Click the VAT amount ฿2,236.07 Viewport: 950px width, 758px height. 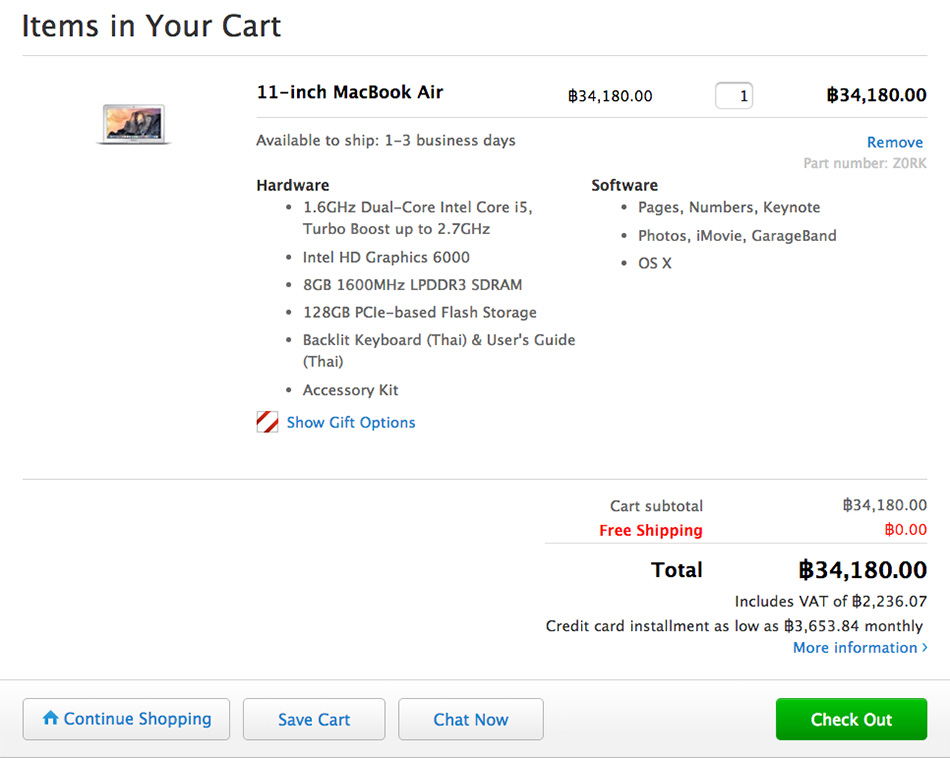(890, 601)
